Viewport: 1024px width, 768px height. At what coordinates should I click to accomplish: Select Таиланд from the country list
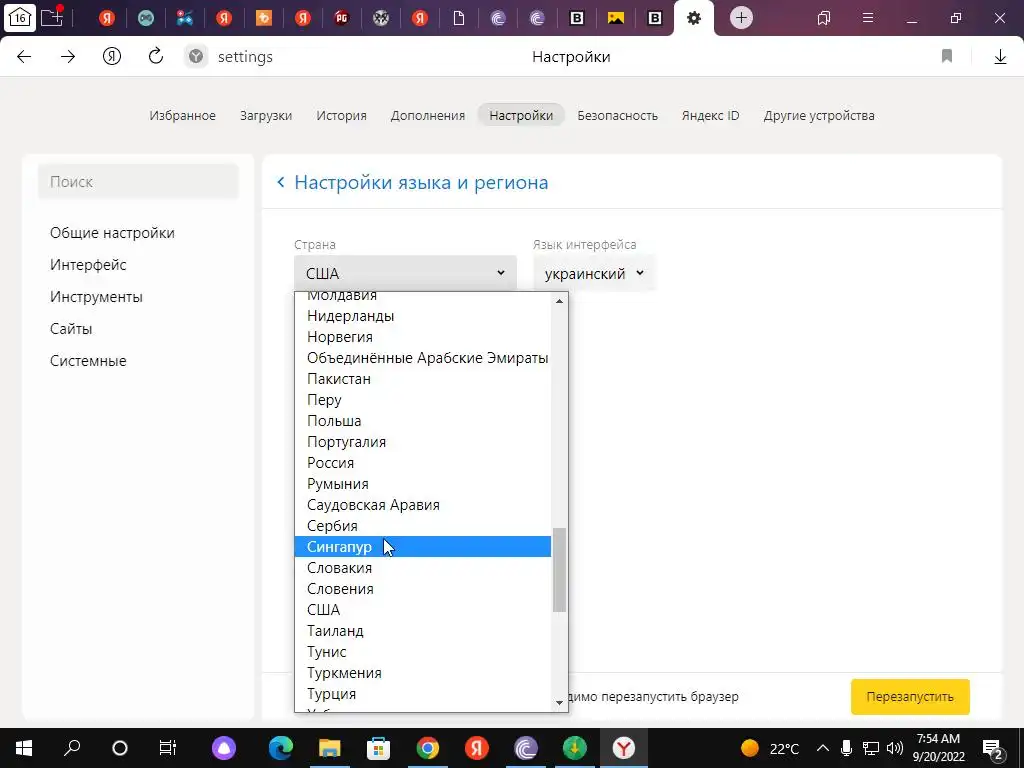click(423, 631)
